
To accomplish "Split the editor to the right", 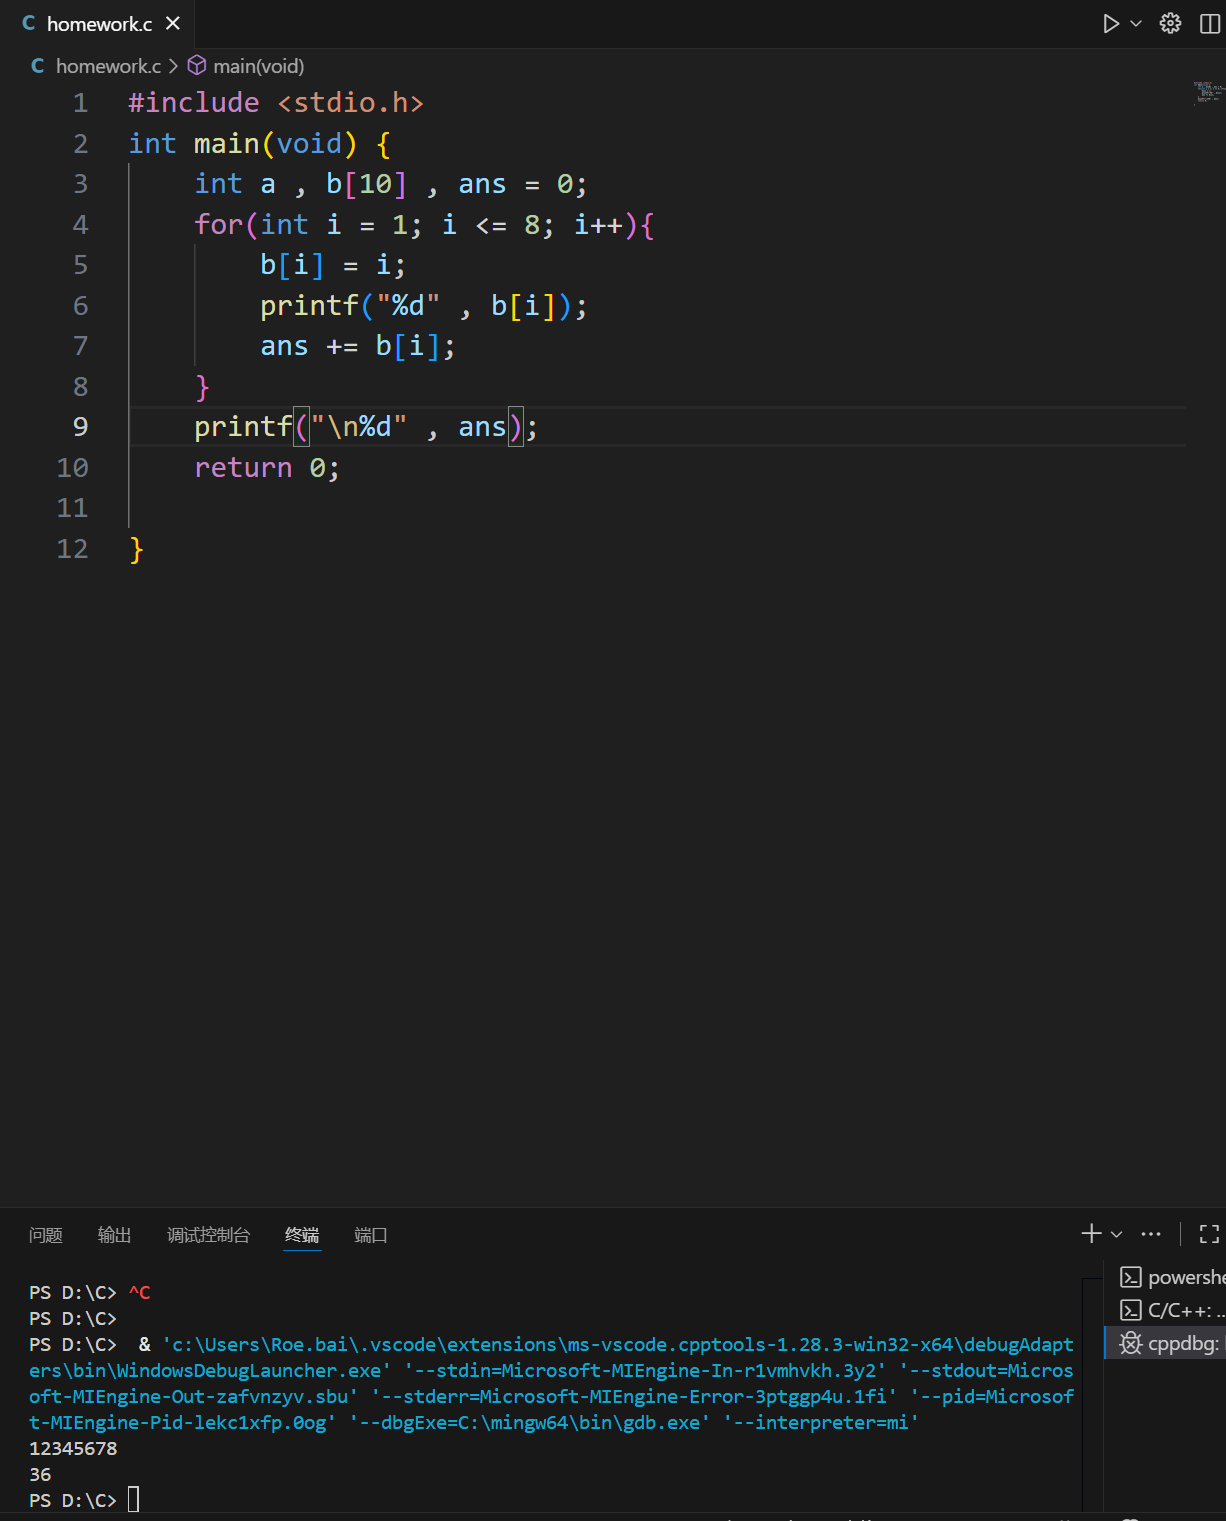I will [1210, 23].
